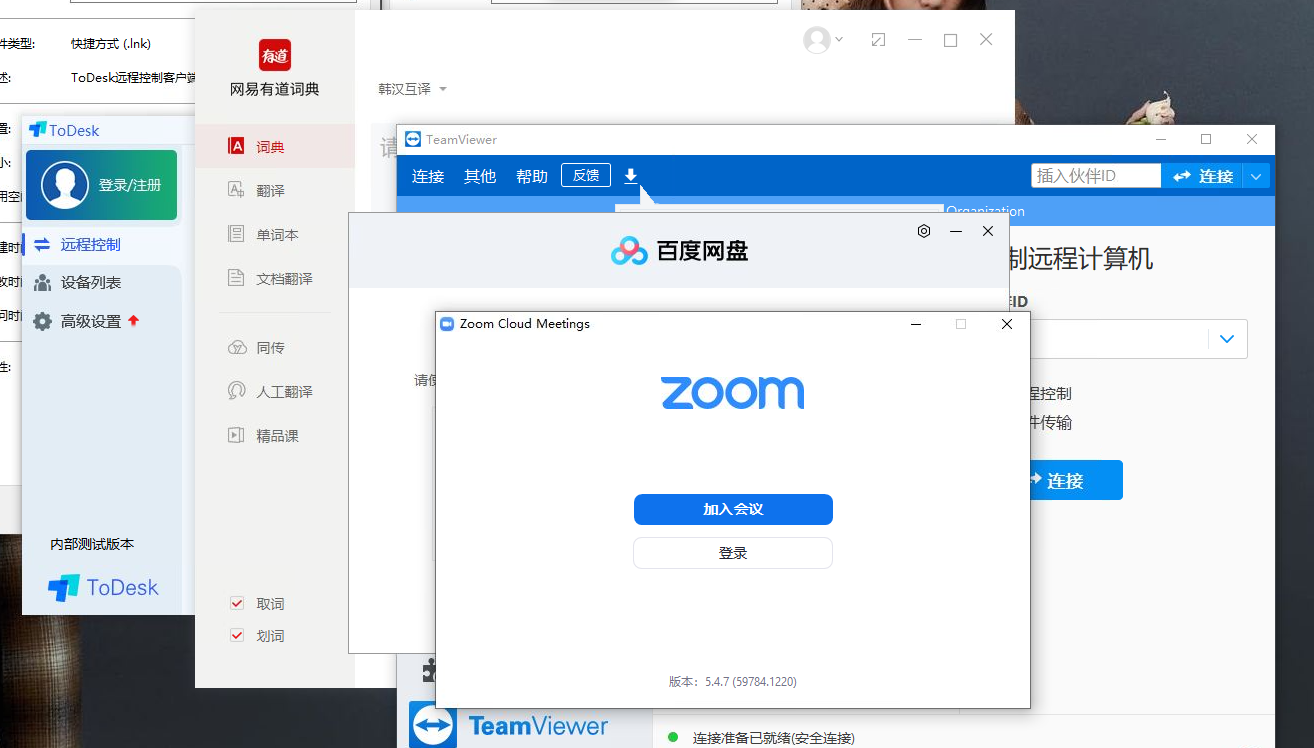Click the red update arrow beside 高级设置

coord(133,320)
